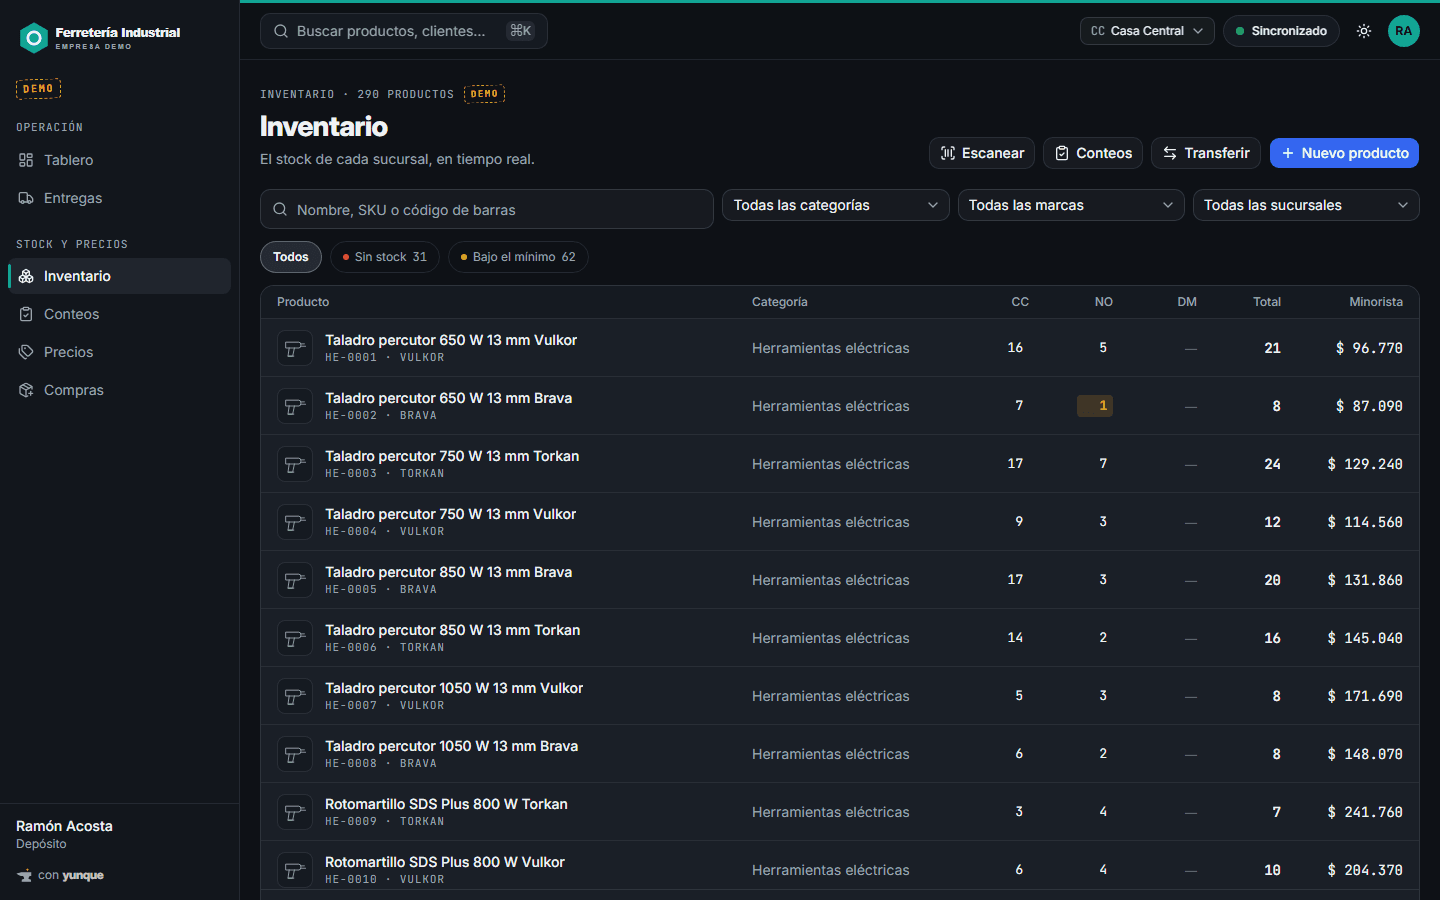Click the product icon for Taladro percutor 750 W Vulkor

pyautogui.click(x=295, y=522)
